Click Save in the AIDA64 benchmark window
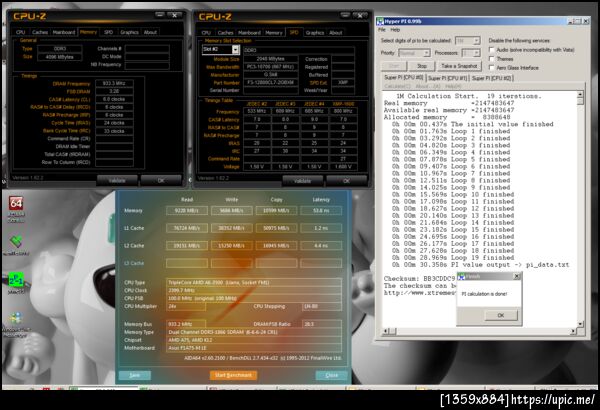The height and width of the screenshot is (410, 600). point(135,375)
